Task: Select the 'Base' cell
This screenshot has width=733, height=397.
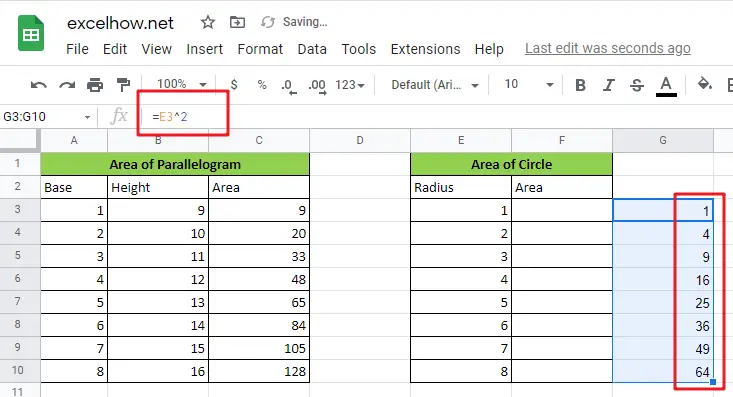Action: click(74, 187)
